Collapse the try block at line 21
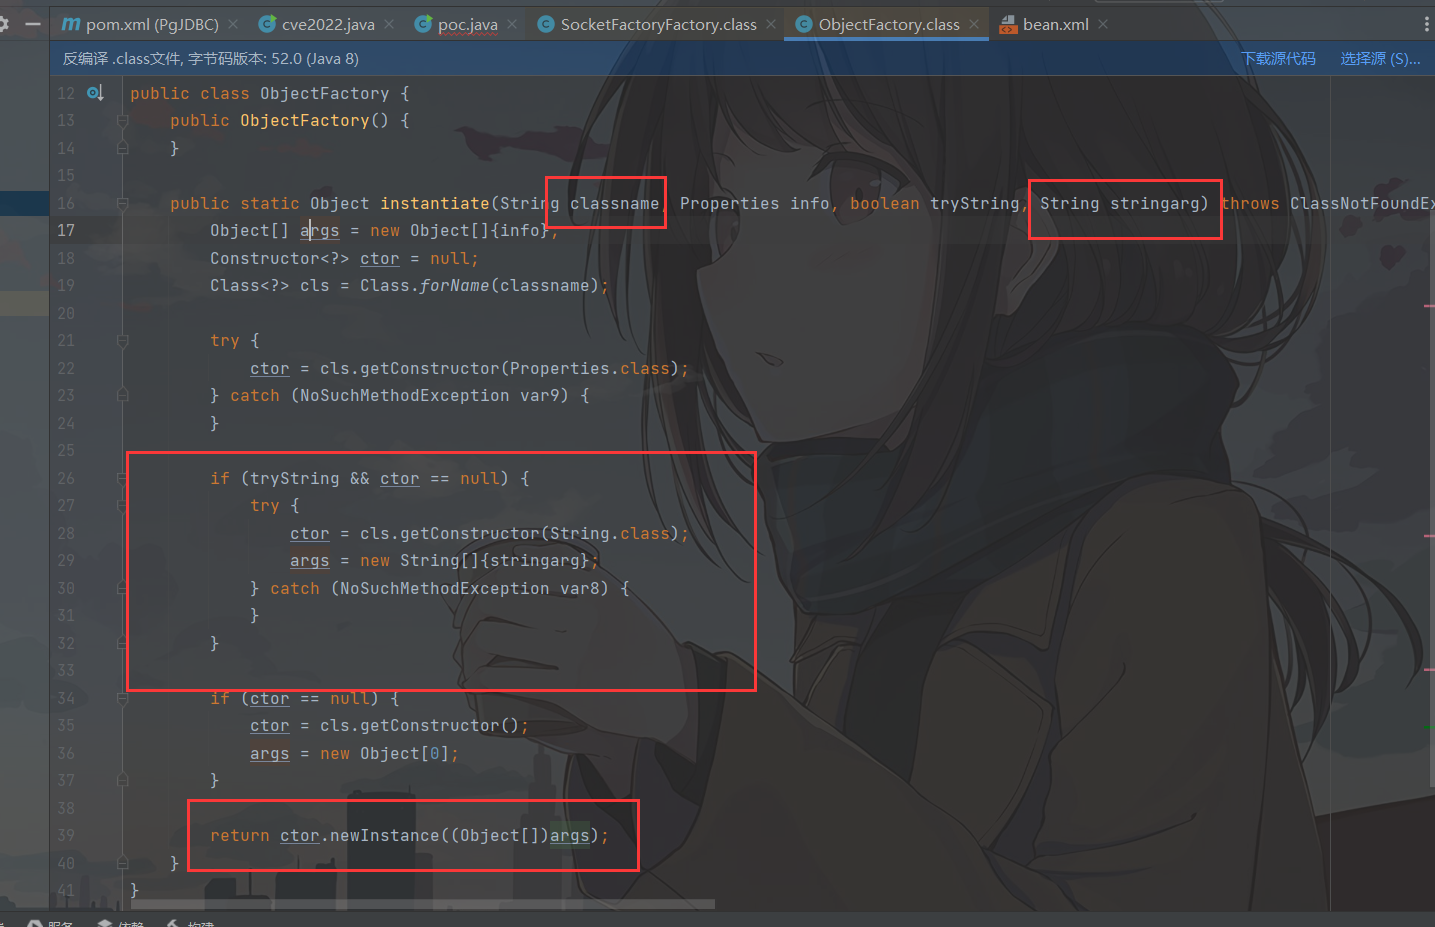The width and height of the screenshot is (1435, 927). 122,340
